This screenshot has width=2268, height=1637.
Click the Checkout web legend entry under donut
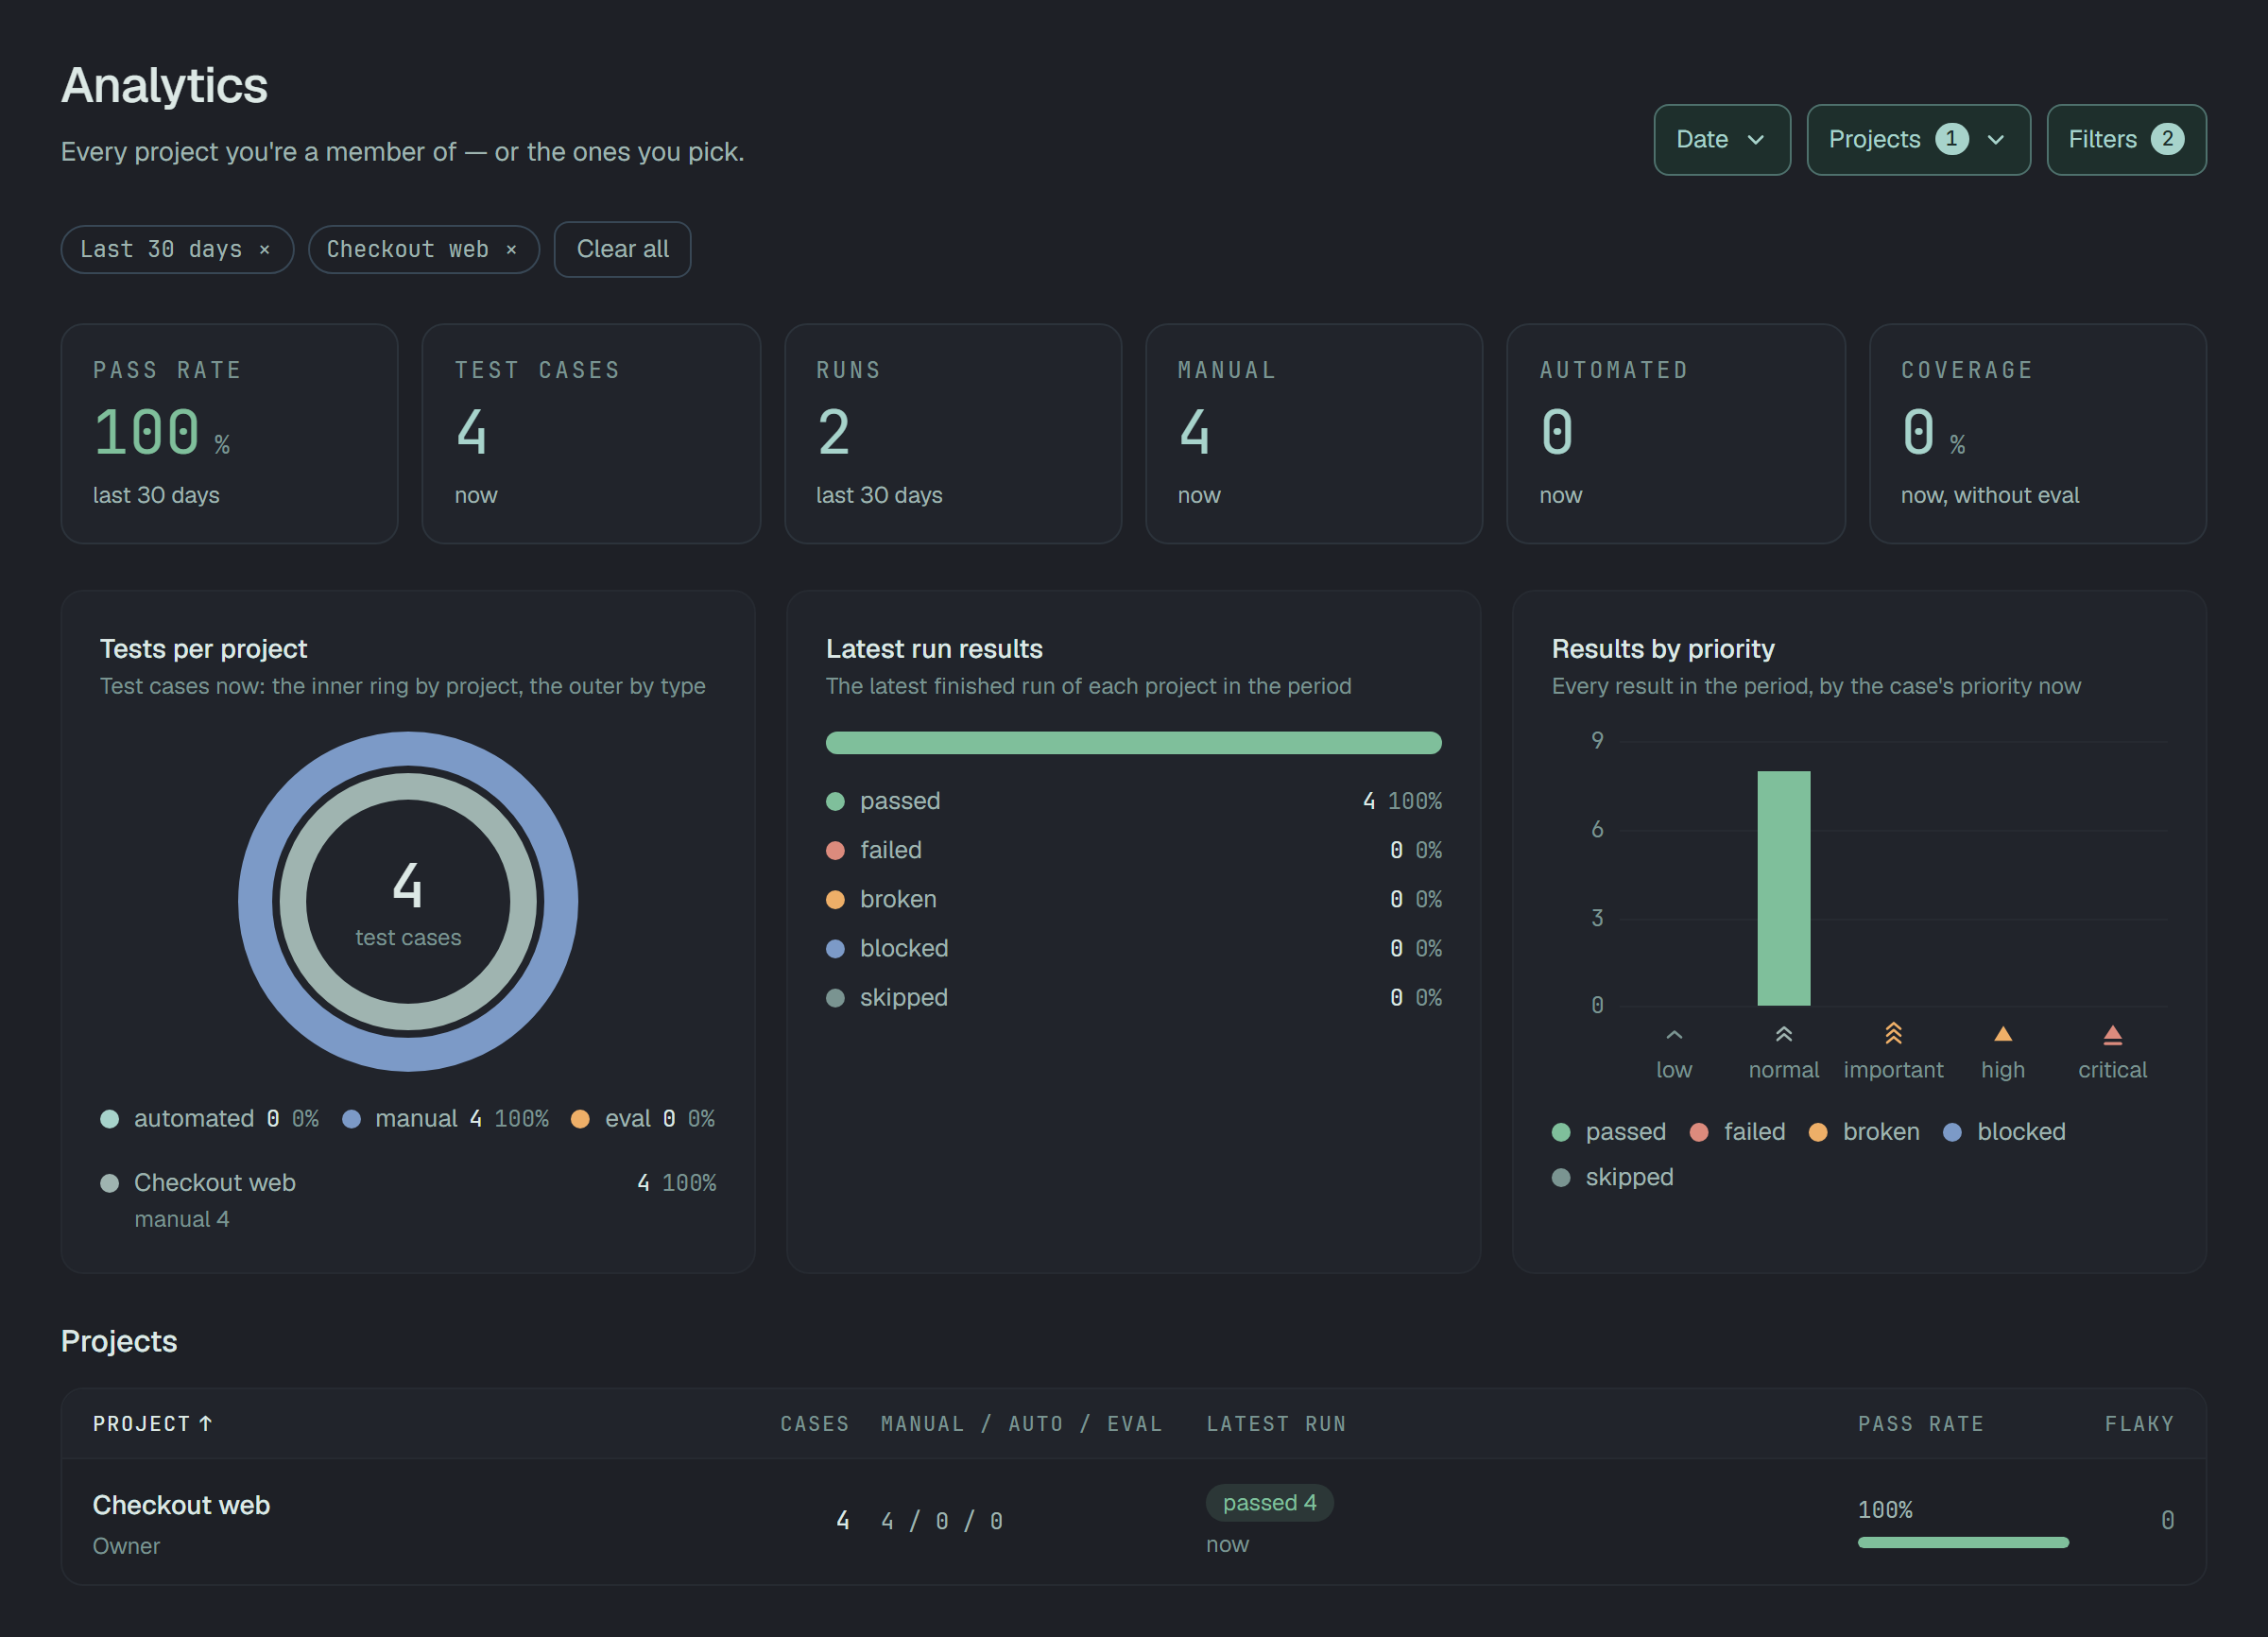pyautogui.click(x=408, y=1199)
